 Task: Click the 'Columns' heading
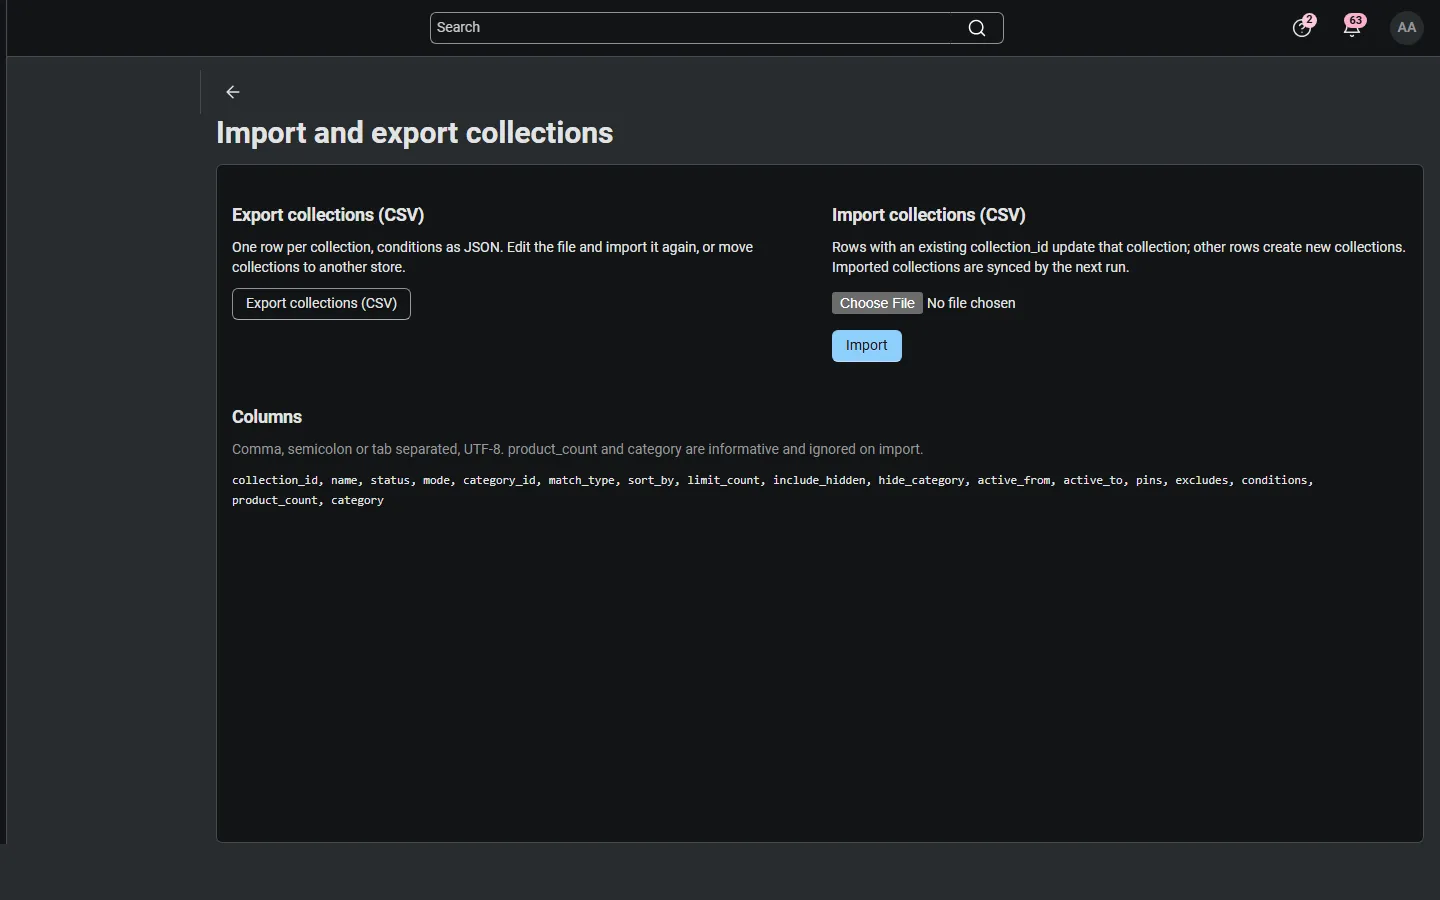click(x=267, y=417)
